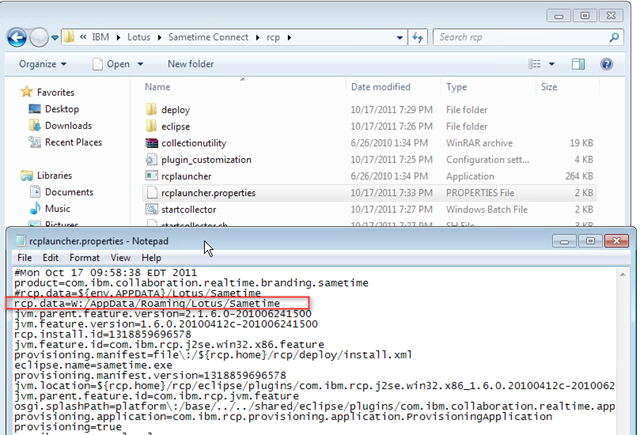Open Documents library
Image resolution: width=640 pixels, height=435 pixels.
pyautogui.click(x=69, y=192)
